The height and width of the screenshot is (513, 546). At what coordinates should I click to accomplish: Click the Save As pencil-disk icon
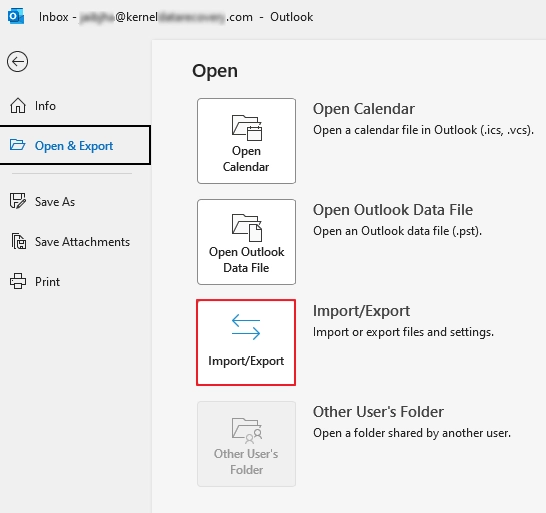tap(18, 201)
